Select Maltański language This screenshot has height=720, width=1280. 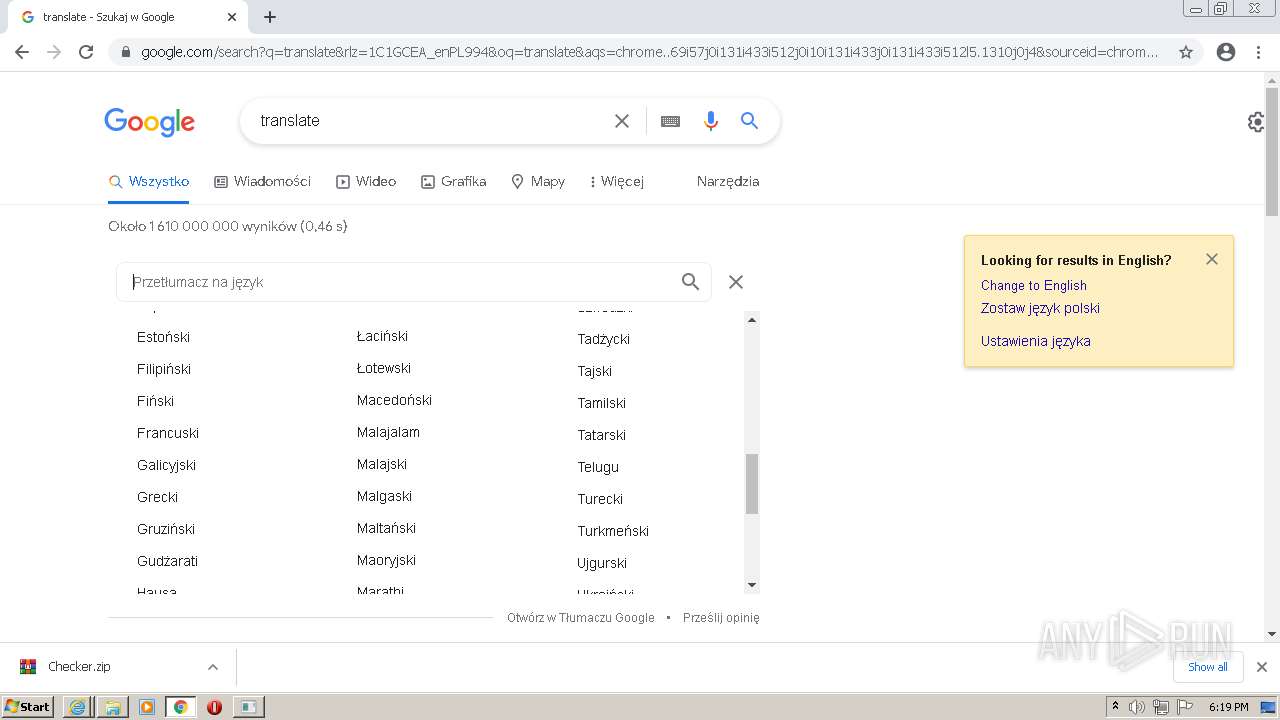pos(386,528)
